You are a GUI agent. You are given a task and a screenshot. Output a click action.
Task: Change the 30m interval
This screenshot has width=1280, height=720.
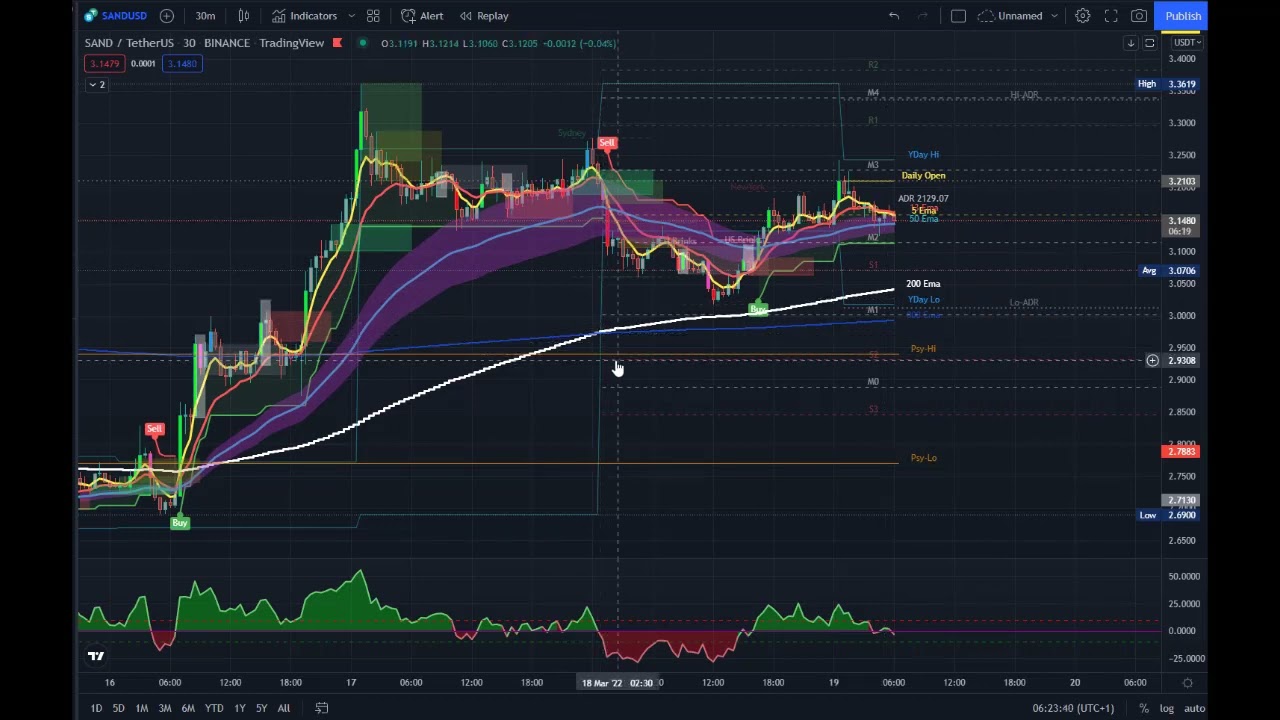(x=205, y=16)
